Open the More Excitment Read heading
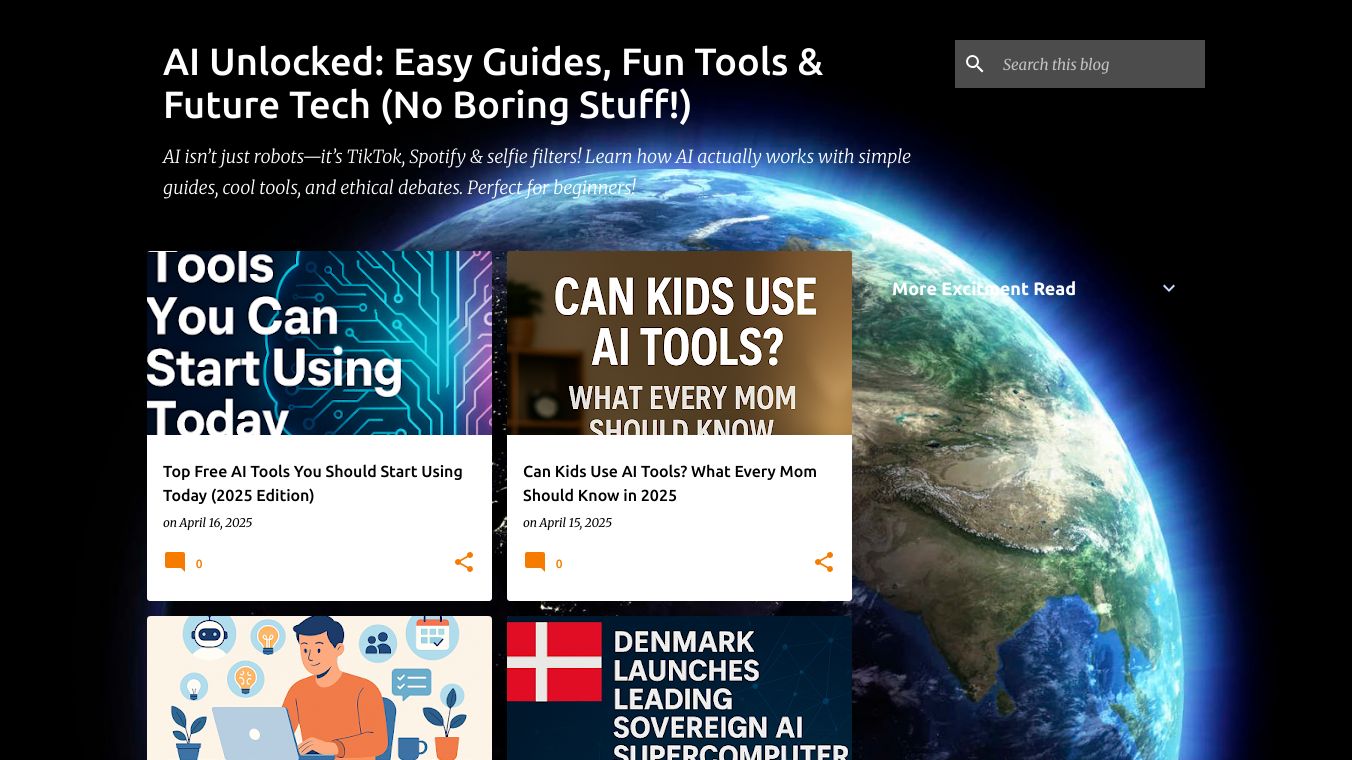Viewport: 1352px width, 760px height. point(984,289)
